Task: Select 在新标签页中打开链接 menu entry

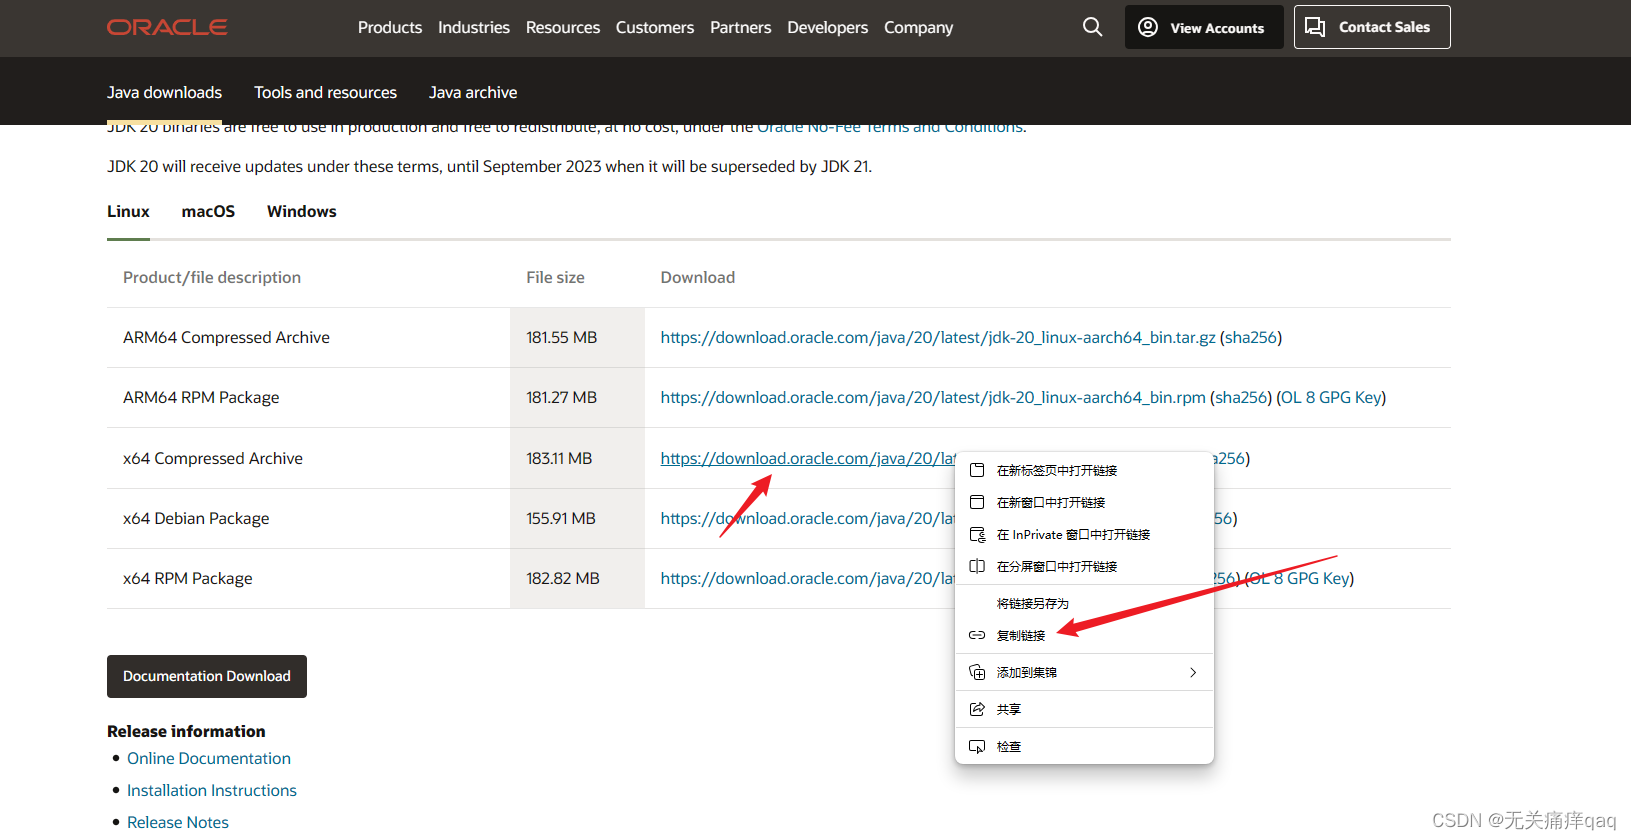Action: pos(1084,470)
